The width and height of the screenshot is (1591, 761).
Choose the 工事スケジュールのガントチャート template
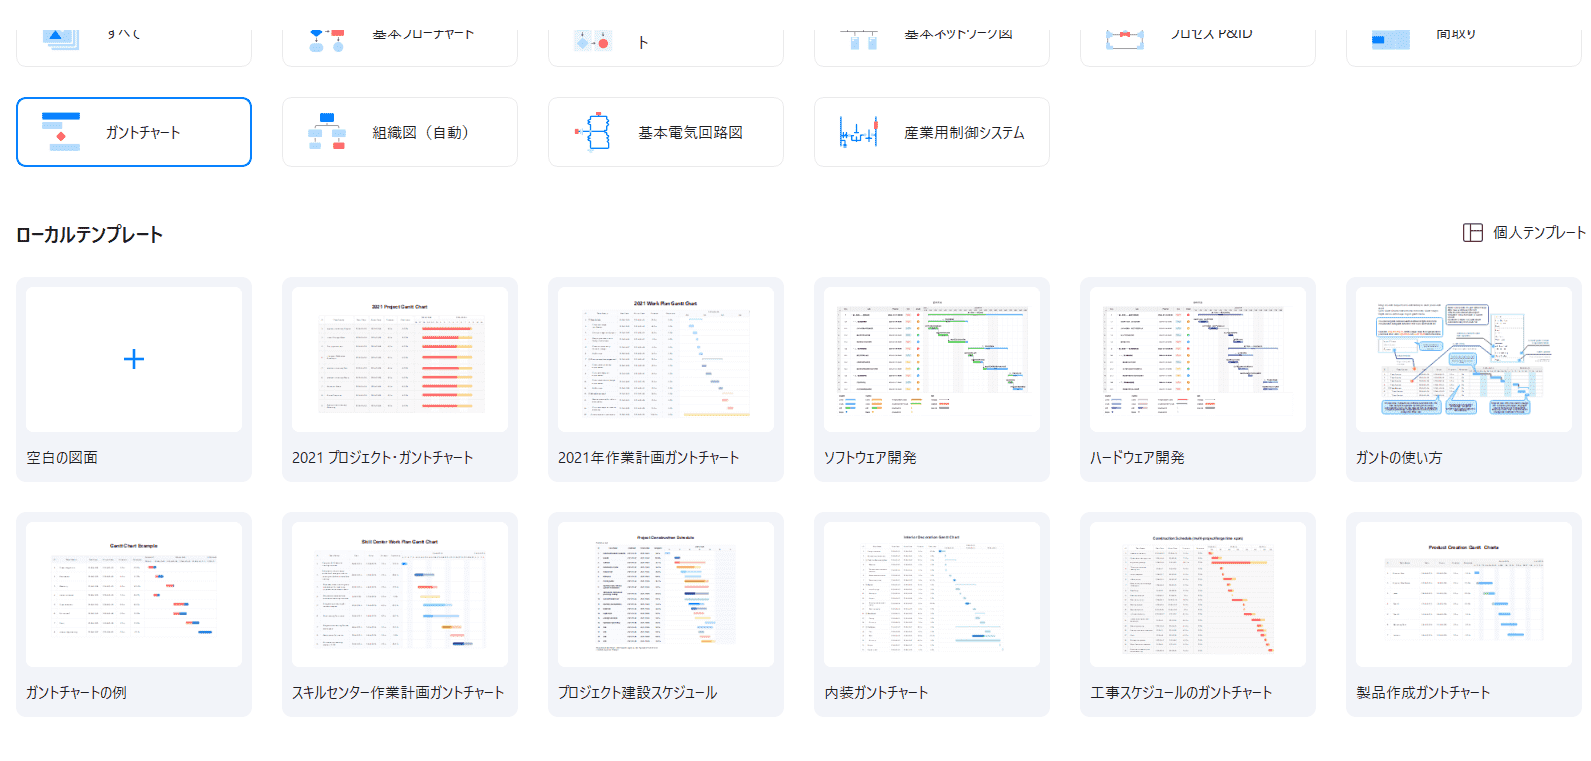pyautogui.click(x=1198, y=594)
